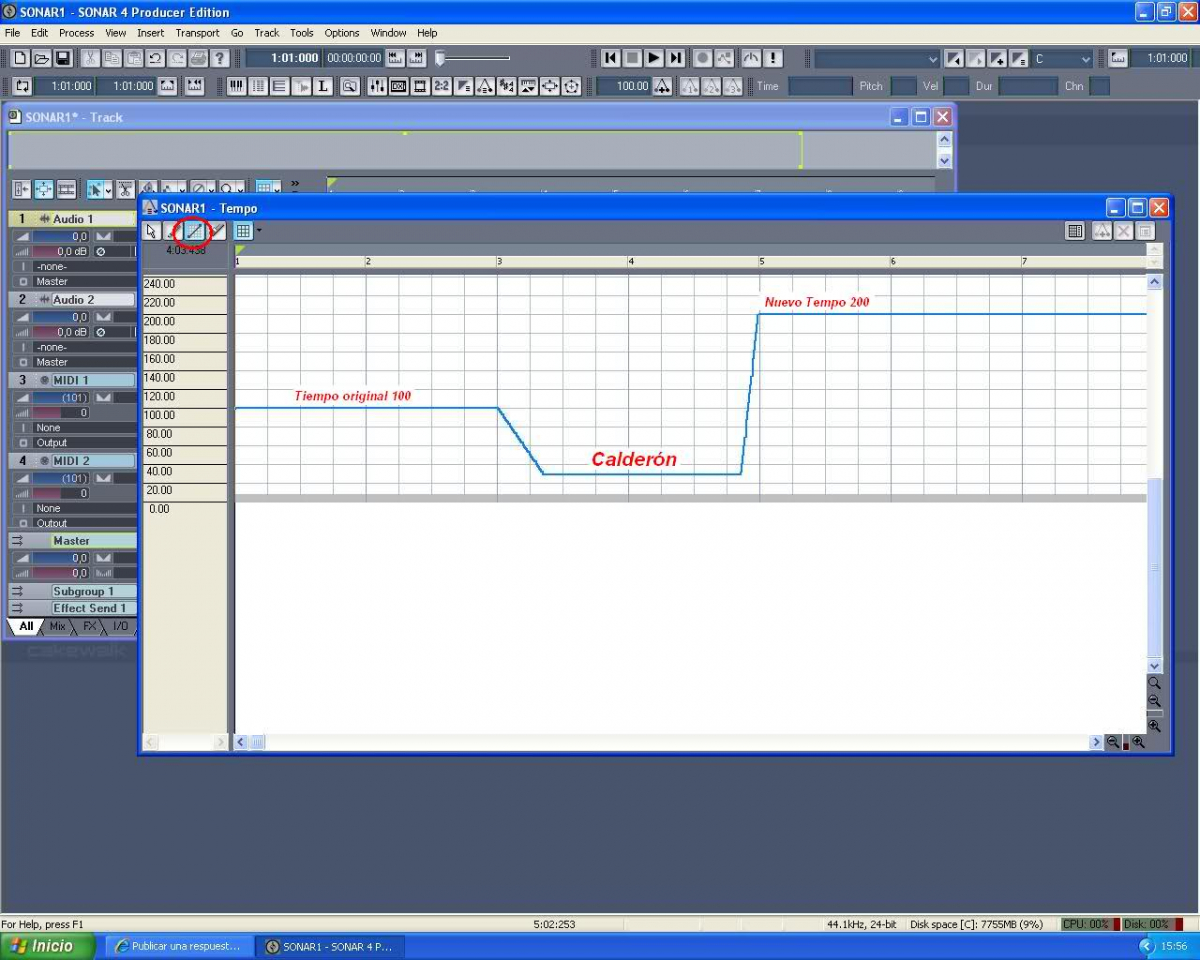Viewport: 1200px width, 960px height.
Task: Click the Save file toolbar icon
Action: (63, 59)
